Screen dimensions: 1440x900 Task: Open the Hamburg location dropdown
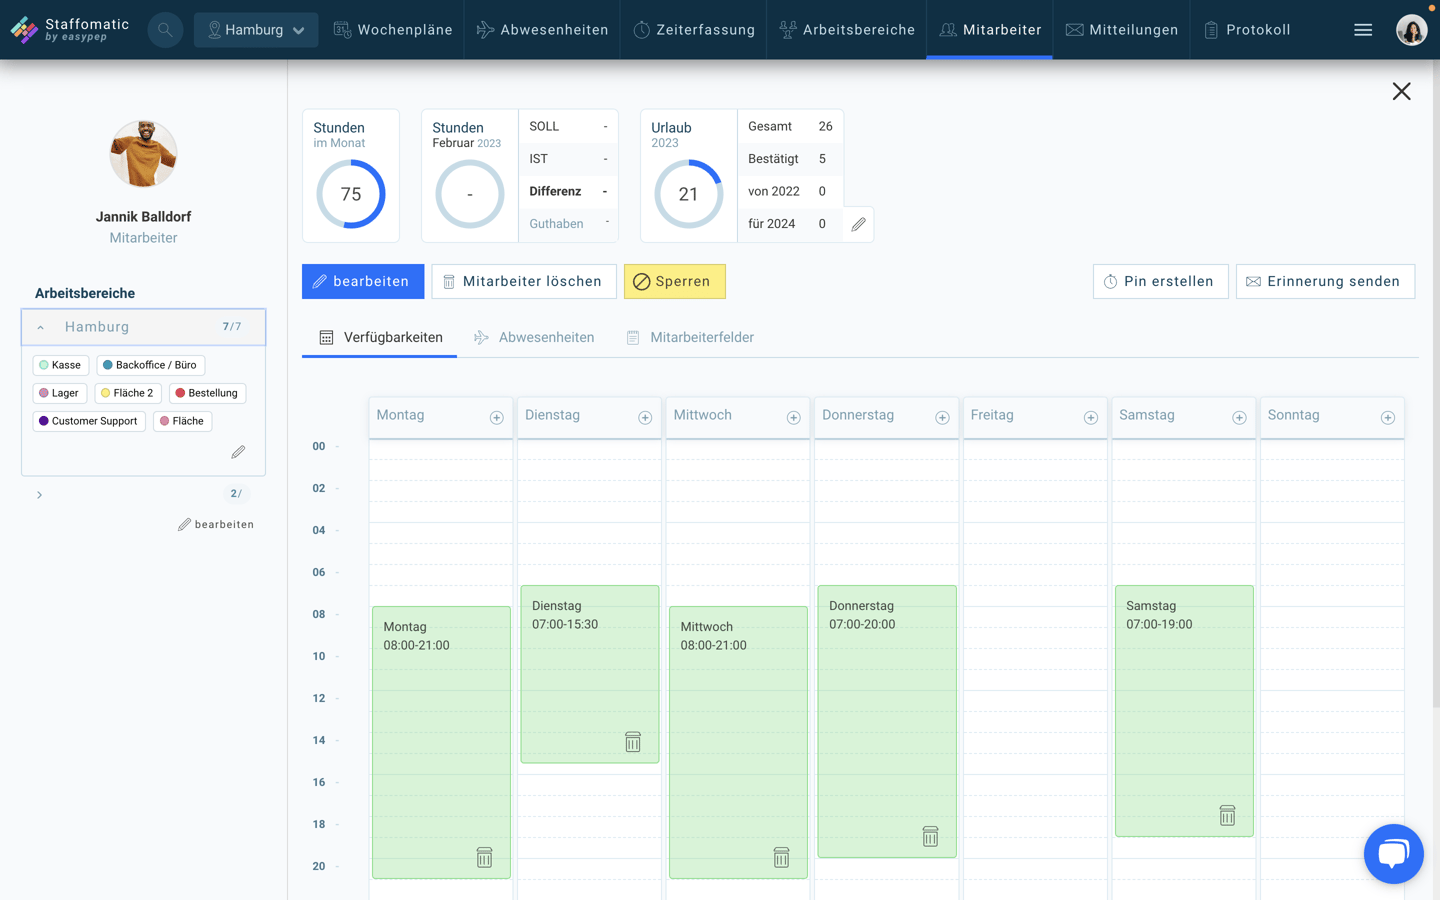[256, 29]
